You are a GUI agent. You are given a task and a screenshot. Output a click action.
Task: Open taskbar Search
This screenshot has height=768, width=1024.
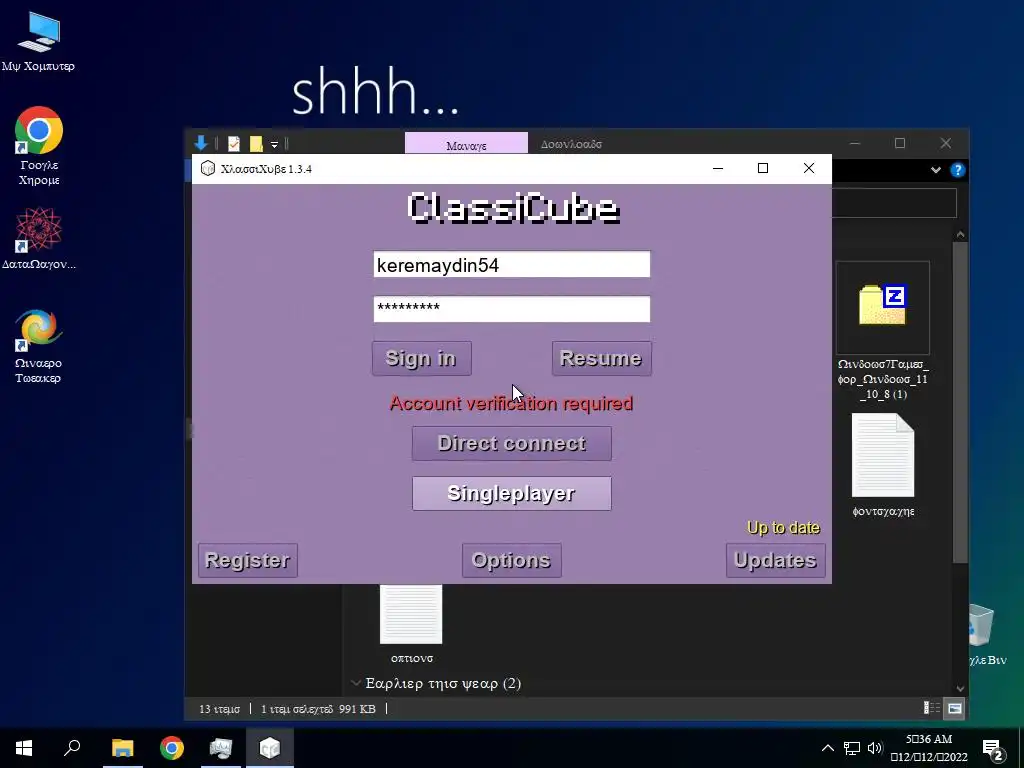[x=72, y=748]
